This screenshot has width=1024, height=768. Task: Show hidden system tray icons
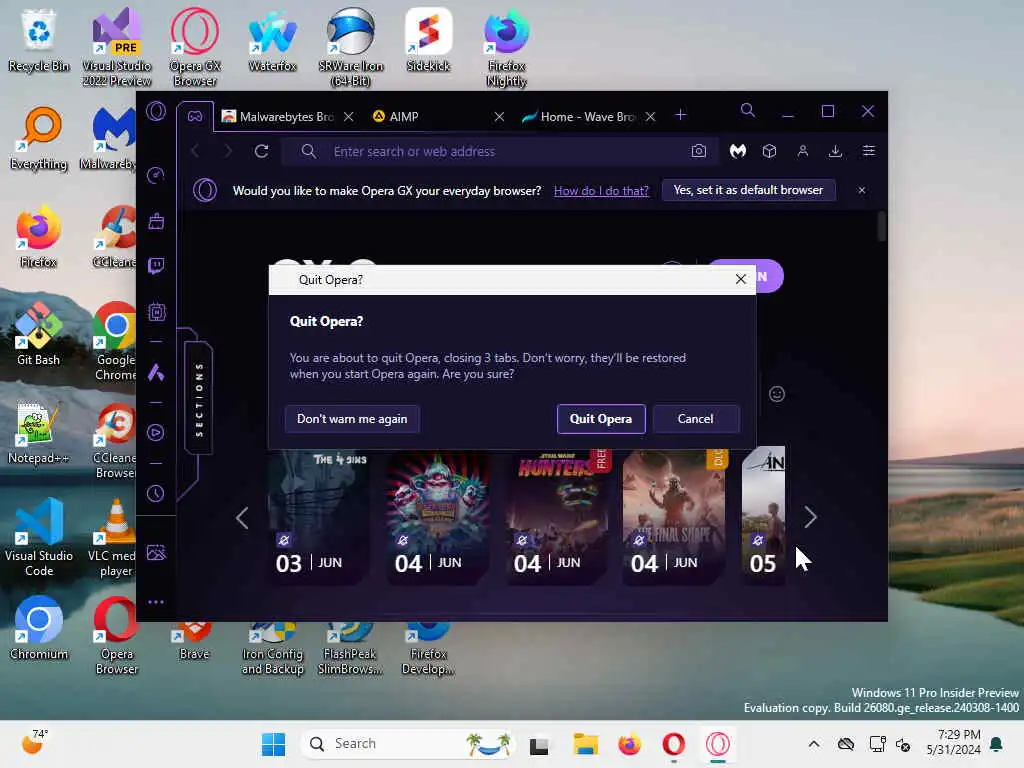[x=814, y=744]
